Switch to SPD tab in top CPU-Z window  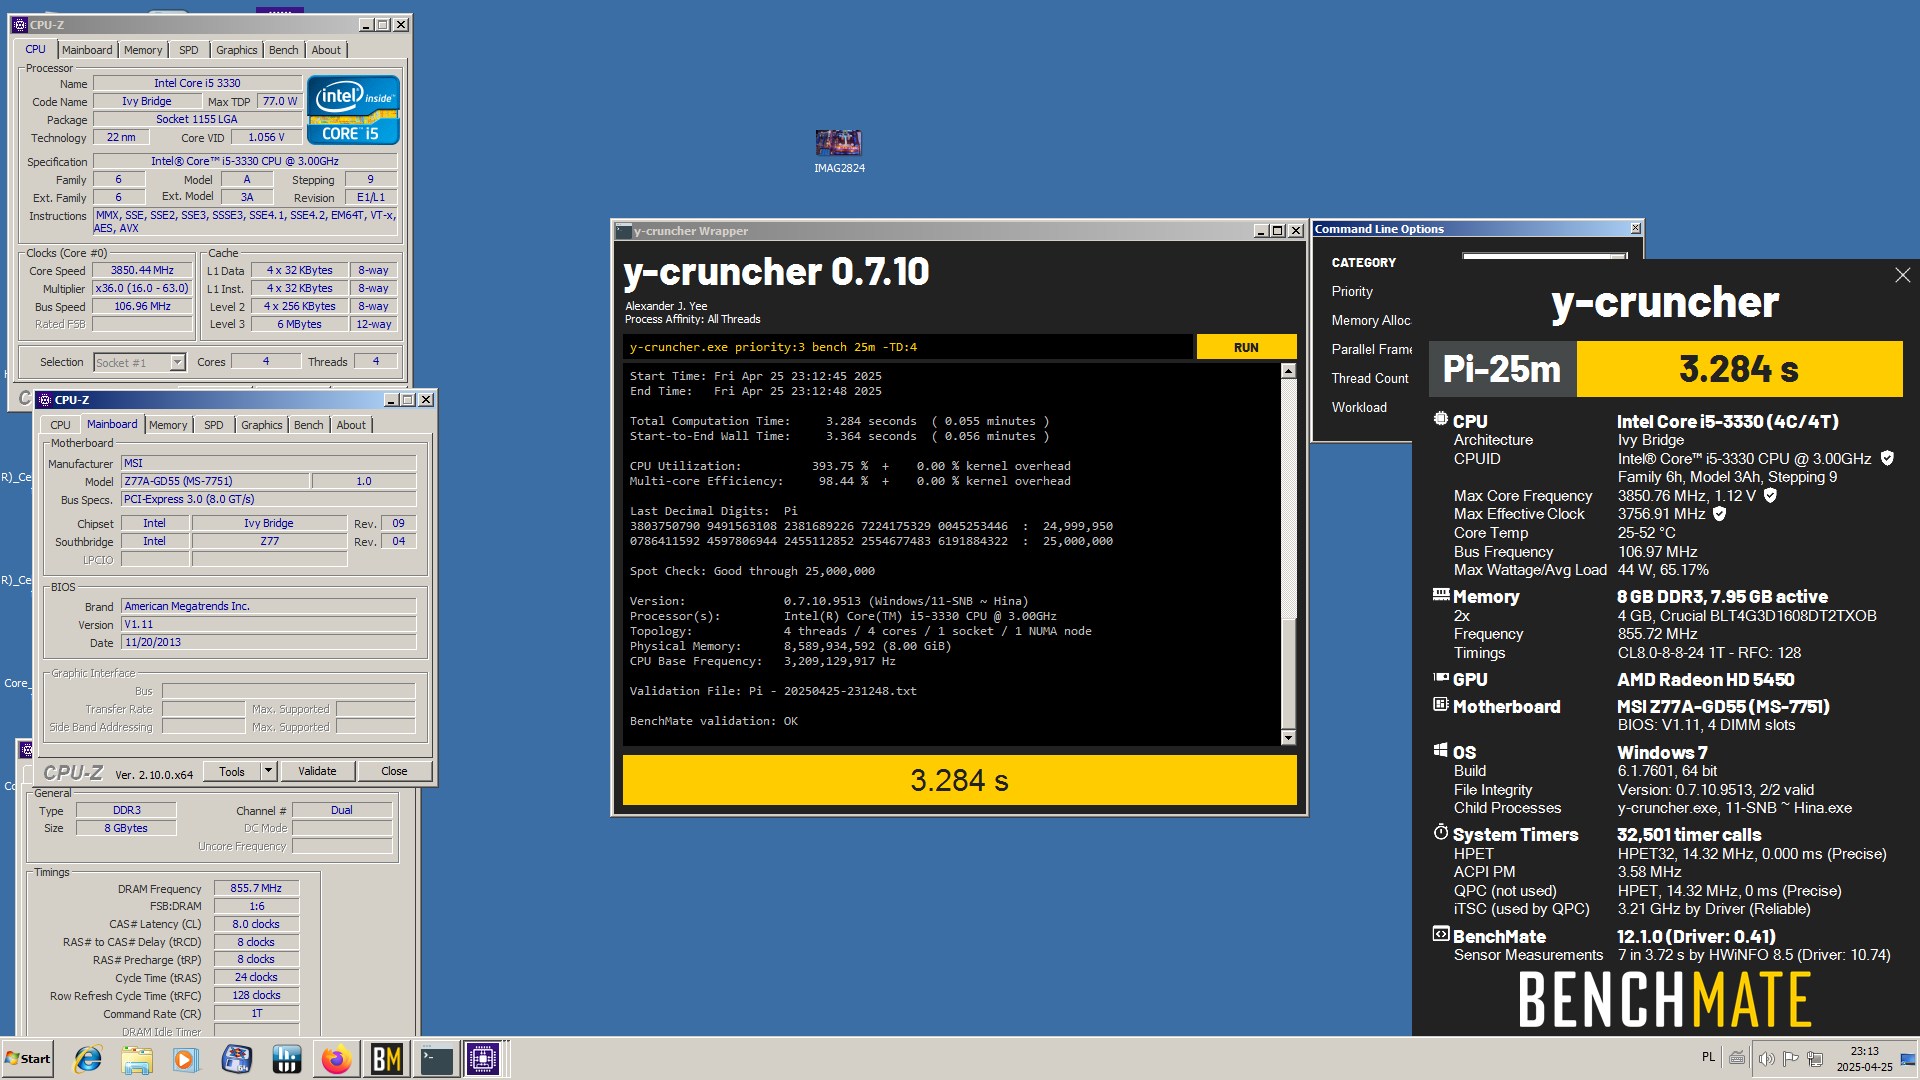point(188,50)
